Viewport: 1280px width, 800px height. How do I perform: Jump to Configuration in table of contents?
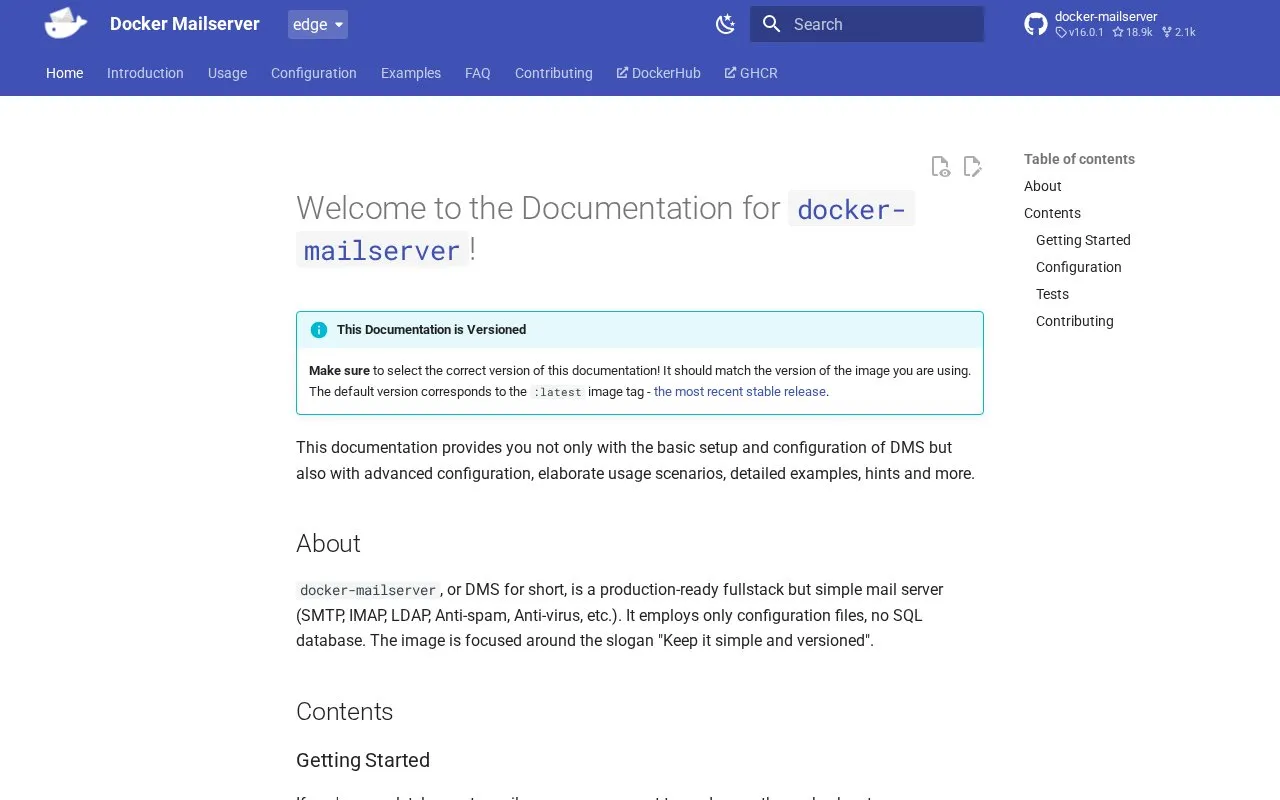[1079, 267]
